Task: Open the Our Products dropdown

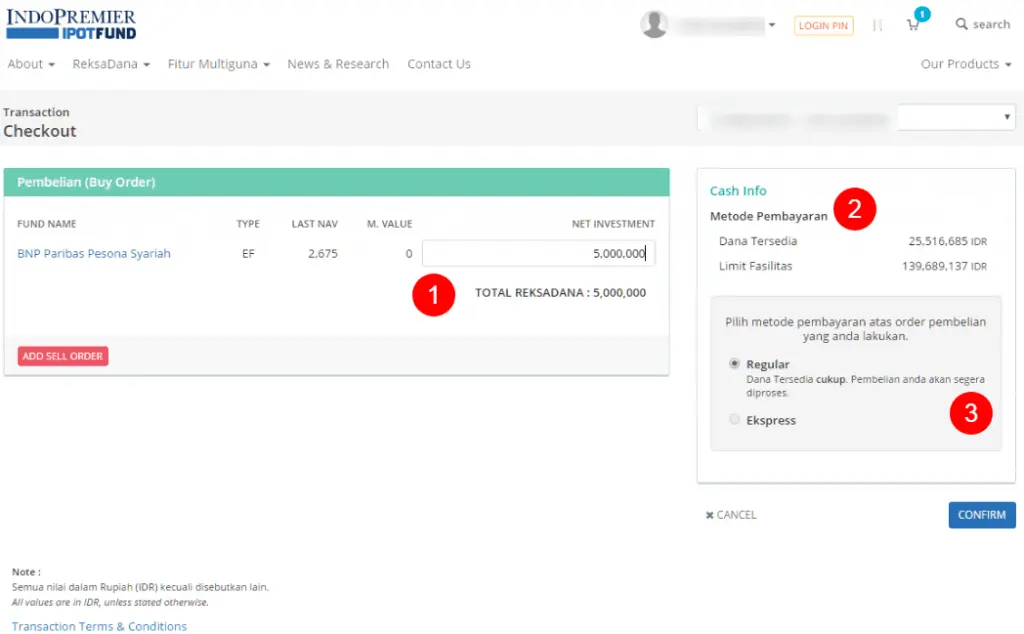Action: [965, 64]
